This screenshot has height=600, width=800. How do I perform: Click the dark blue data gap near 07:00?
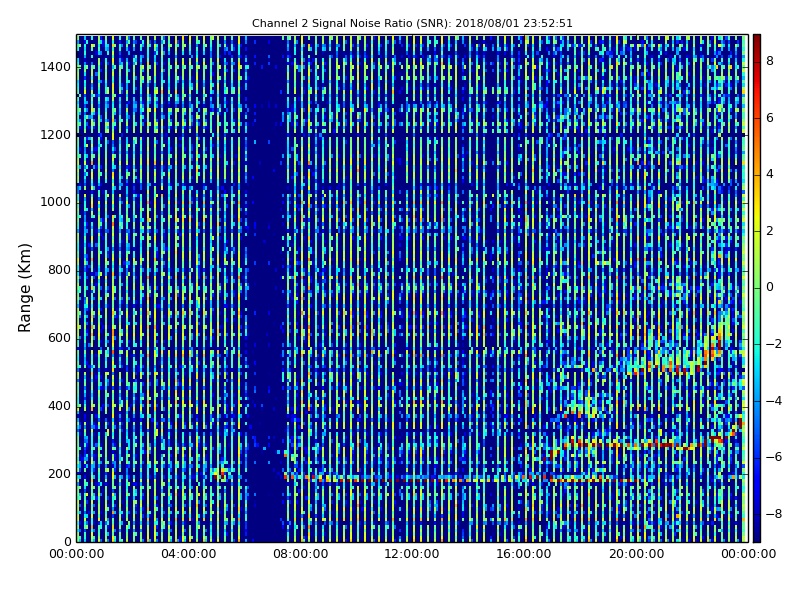[x=265, y=288]
